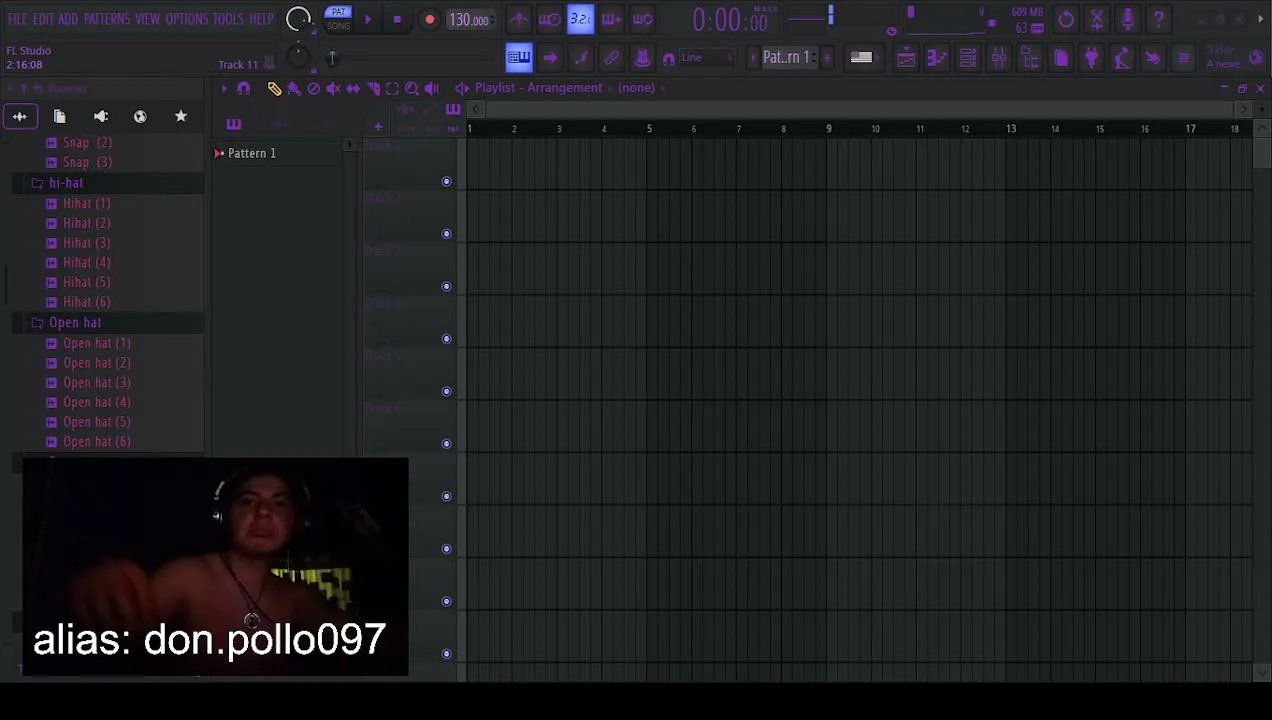Viewport: 1272px width, 720px height.
Task: Click the microphone one-click recording icon
Action: pos(1128,19)
